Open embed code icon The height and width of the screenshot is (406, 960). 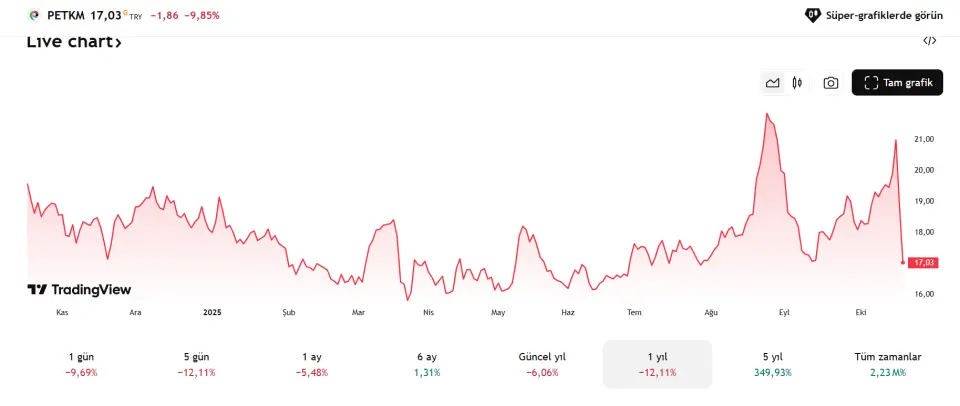point(929,41)
